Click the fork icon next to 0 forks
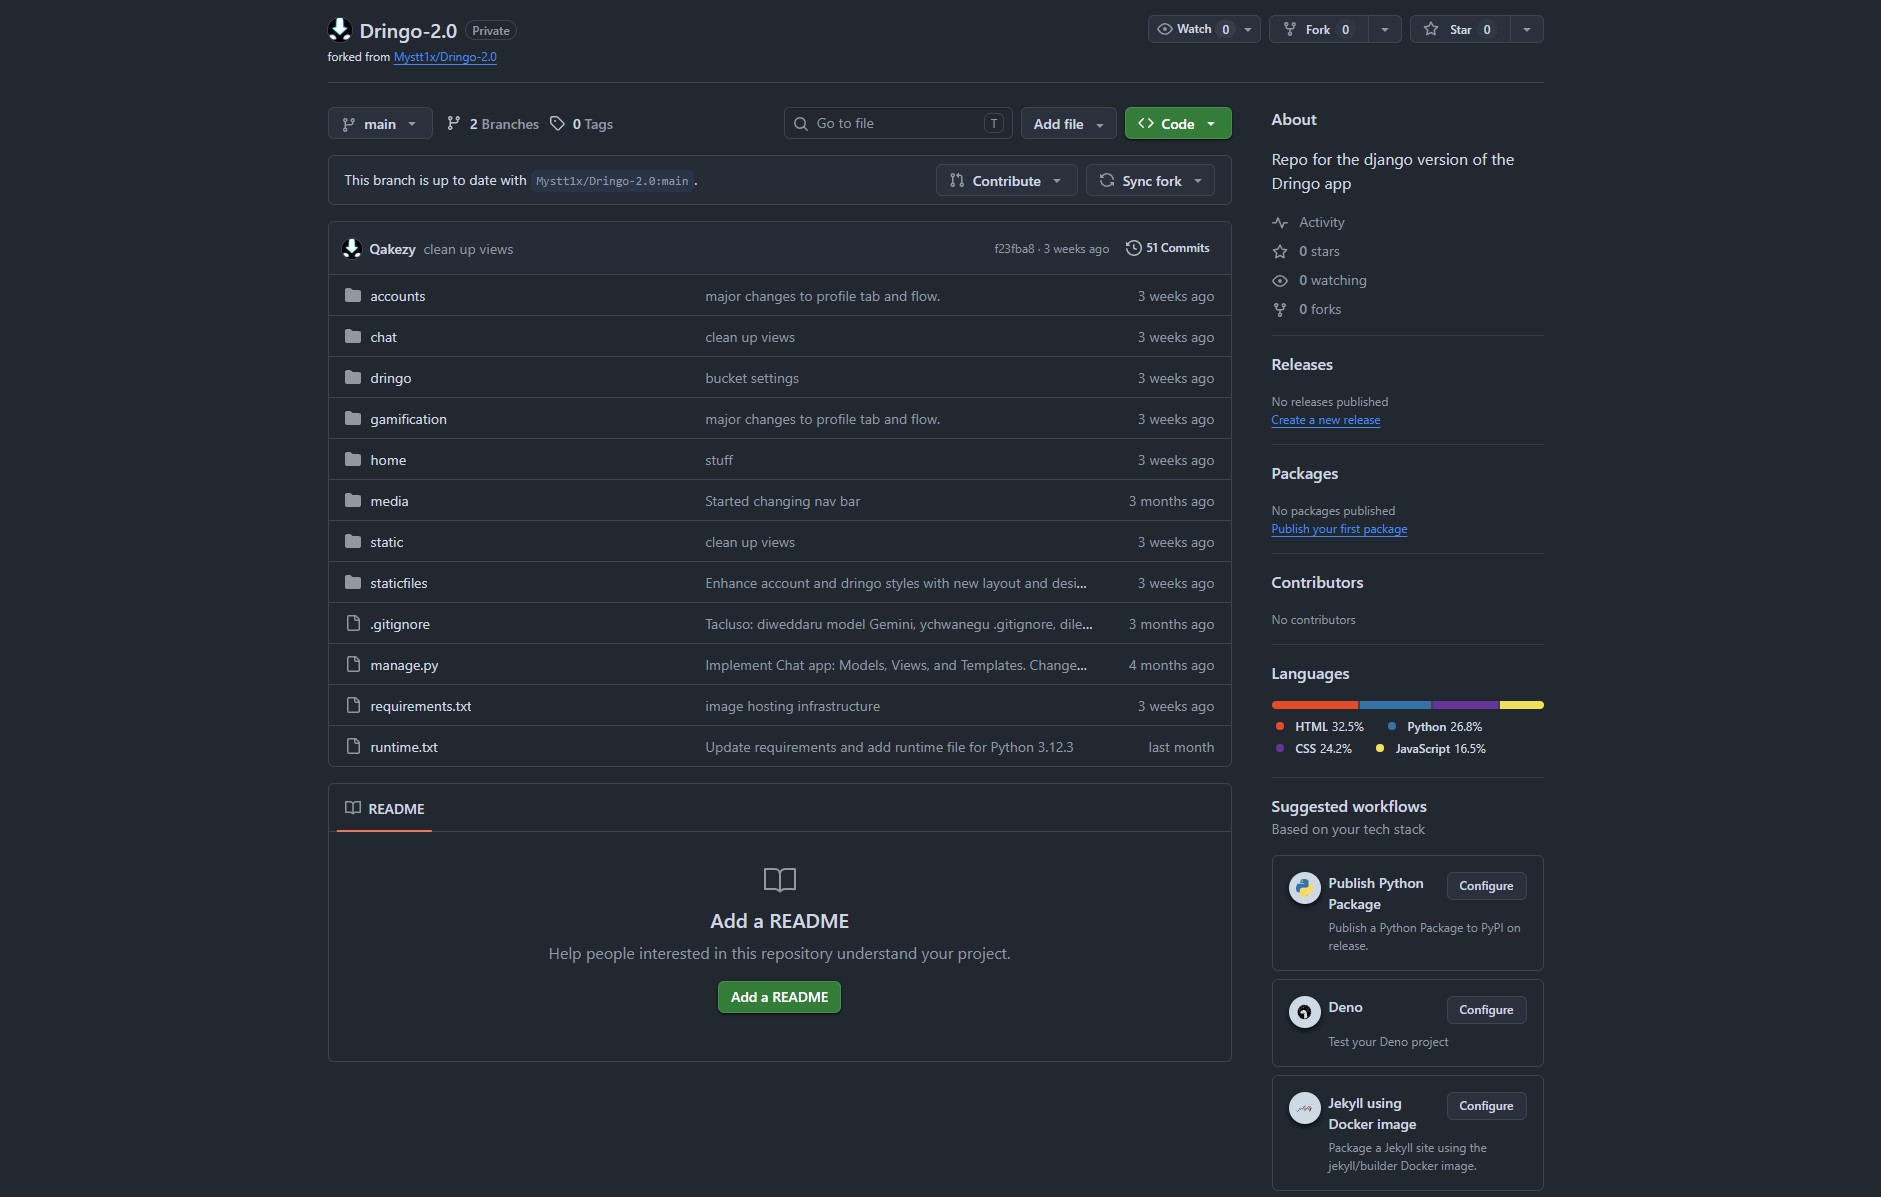The height and width of the screenshot is (1197, 1881). 1280,309
